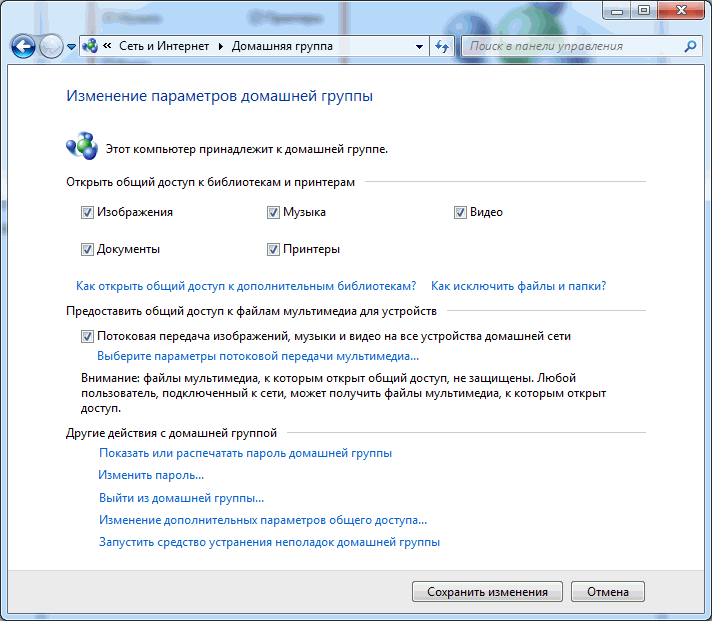Viewport: 712px width, 621px height.
Task: Click Запустить средство устранения неполадок link
Action: [269, 542]
